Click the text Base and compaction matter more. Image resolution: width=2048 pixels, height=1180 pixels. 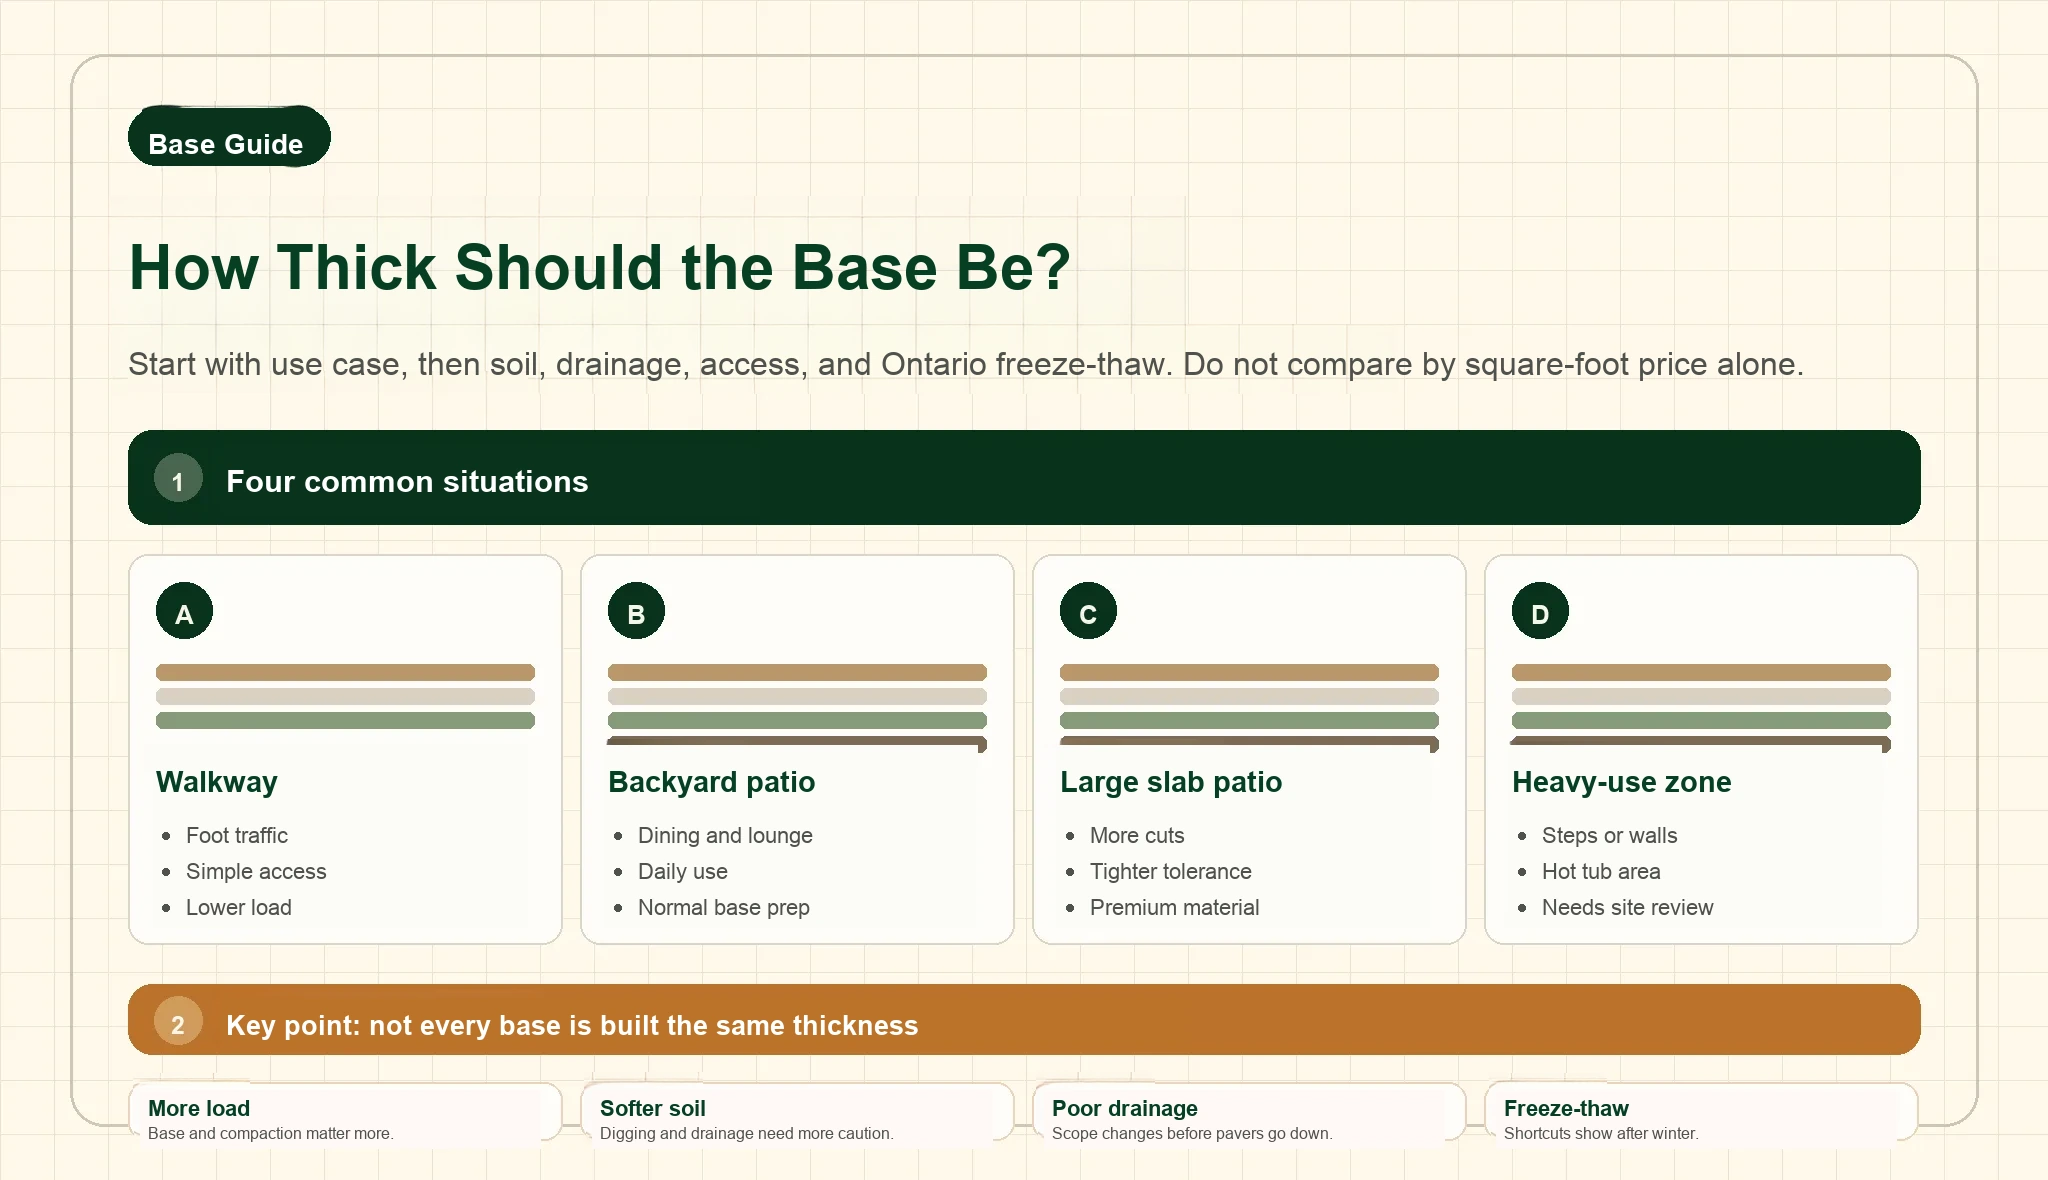pyautogui.click(x=271, y=1133)
